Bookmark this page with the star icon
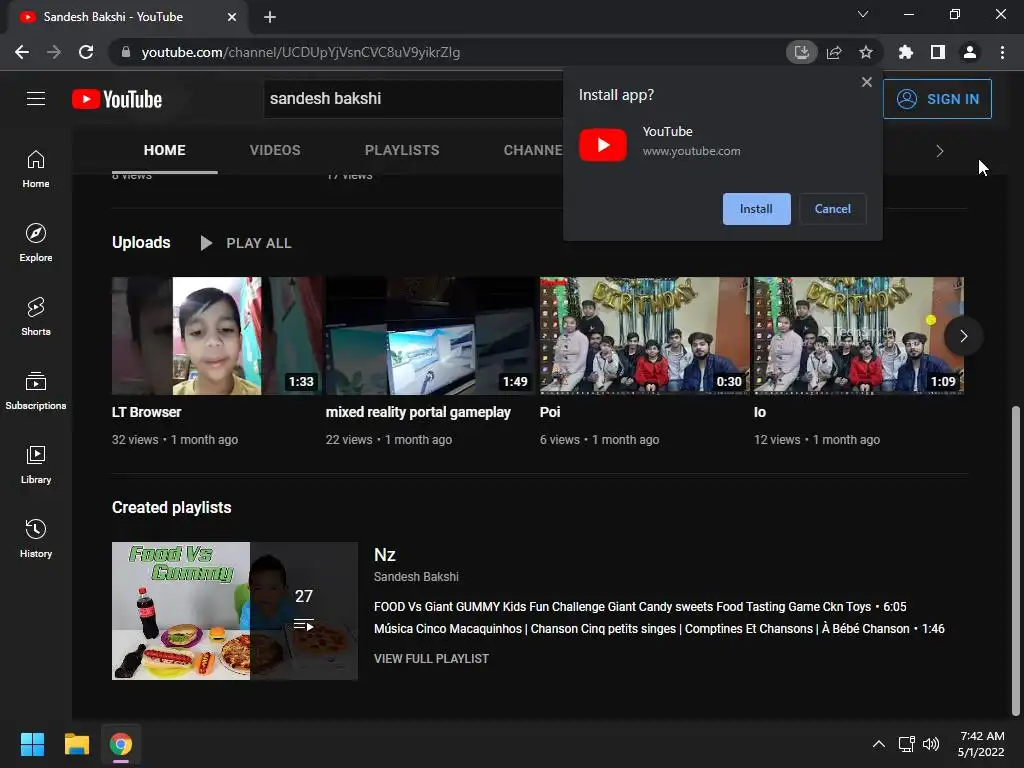The image size is (1024, 768). point(866,52)
